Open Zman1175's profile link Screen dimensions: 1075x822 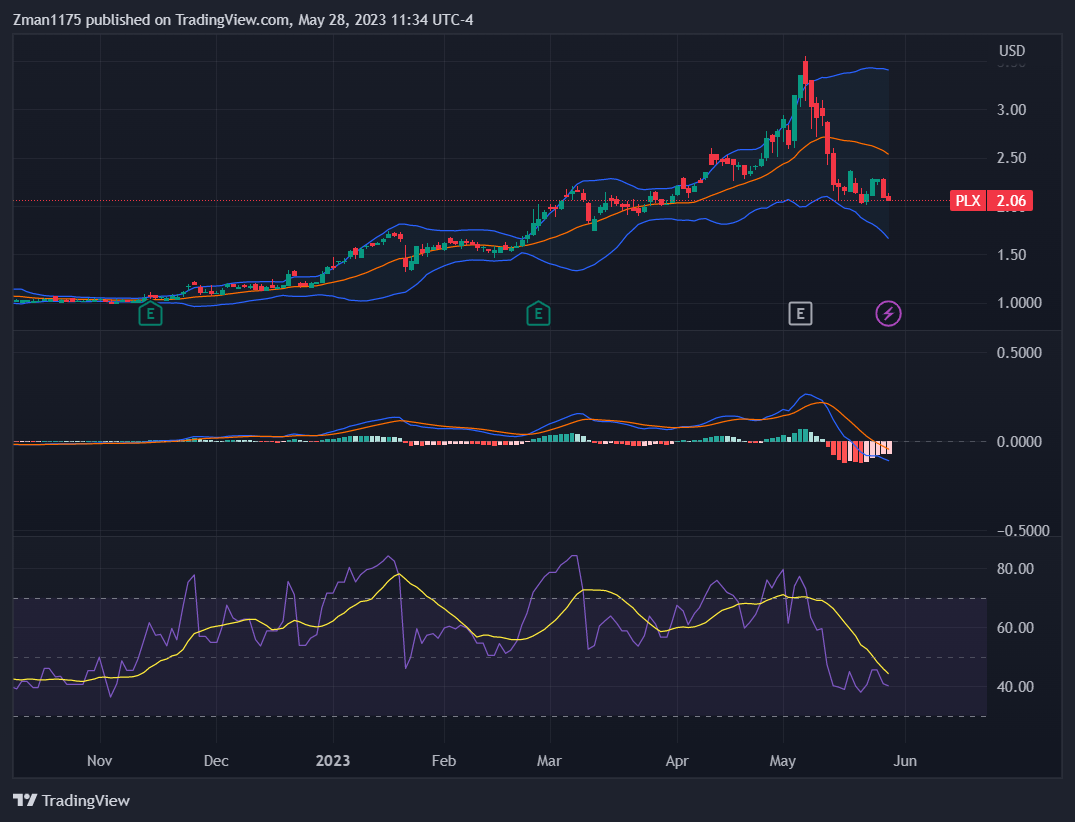45,19
